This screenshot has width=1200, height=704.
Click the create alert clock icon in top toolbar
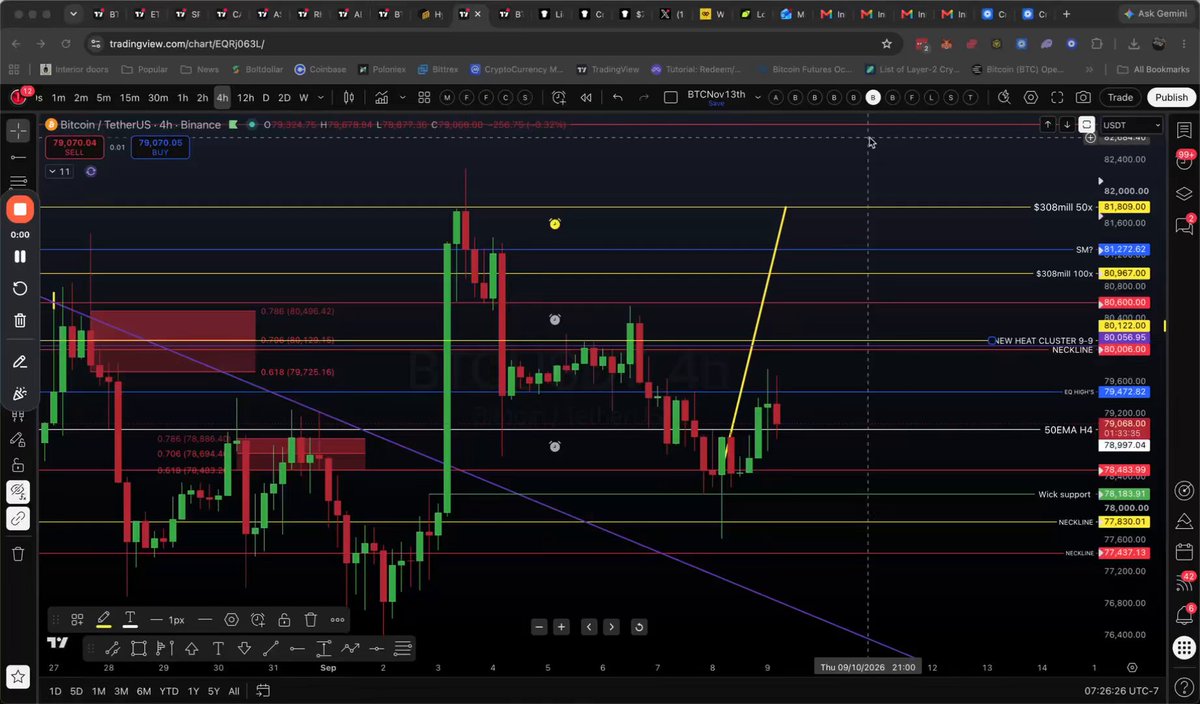coord(558,97)
